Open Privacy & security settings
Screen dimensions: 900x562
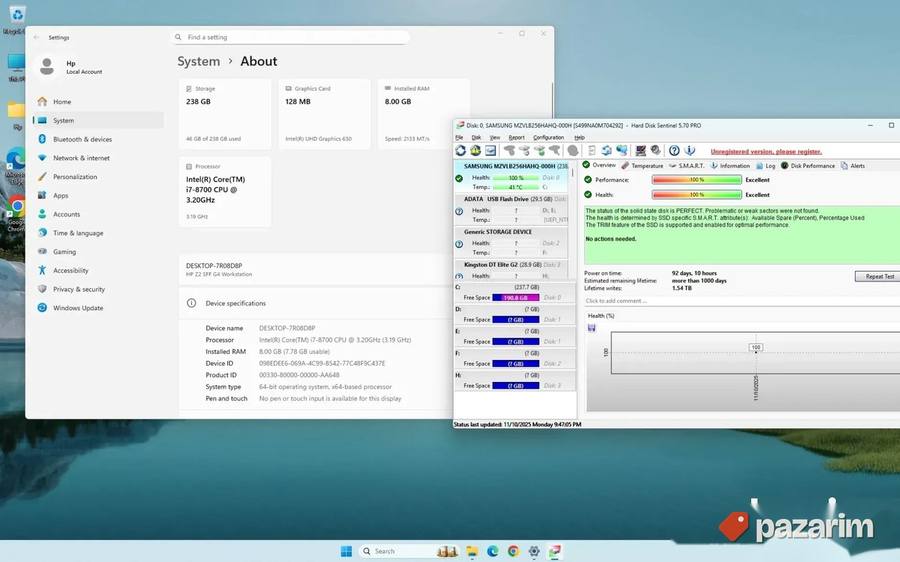pyautogui.click(x=98, y=289)
